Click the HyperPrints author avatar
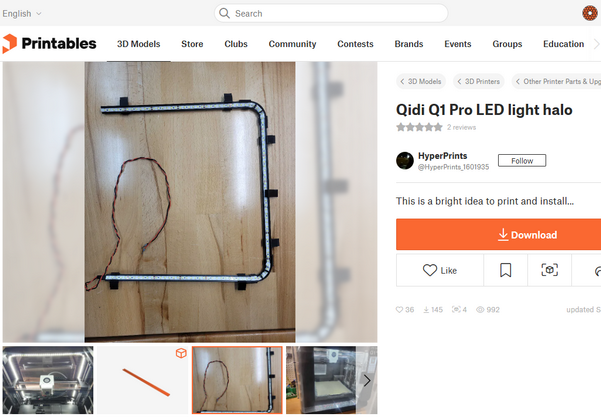The width and height of the screenshot is (601, 418). (x=405, y=161)
